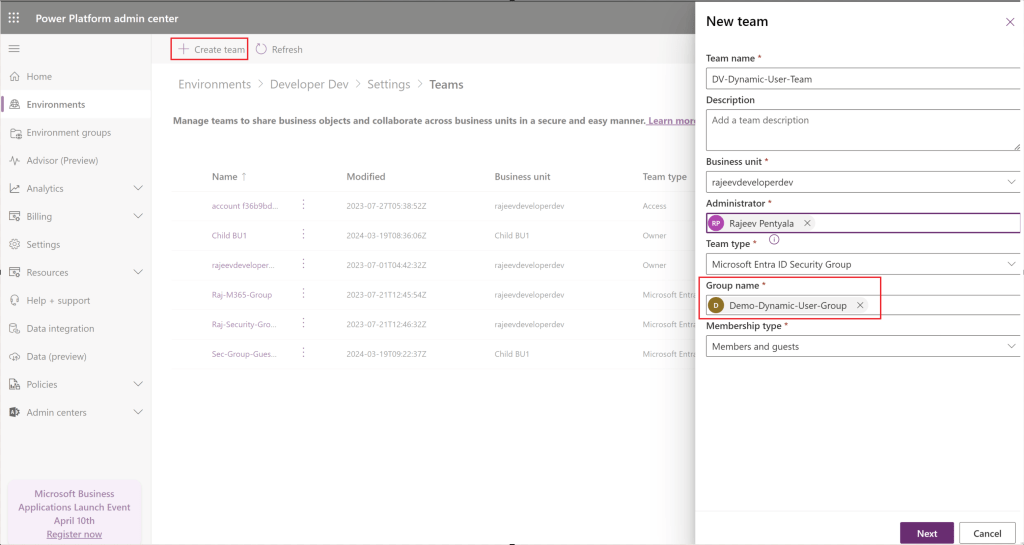Screen dimensions: 1024x545
Task: Click the Team name input field
Action: tap(862, 78)
